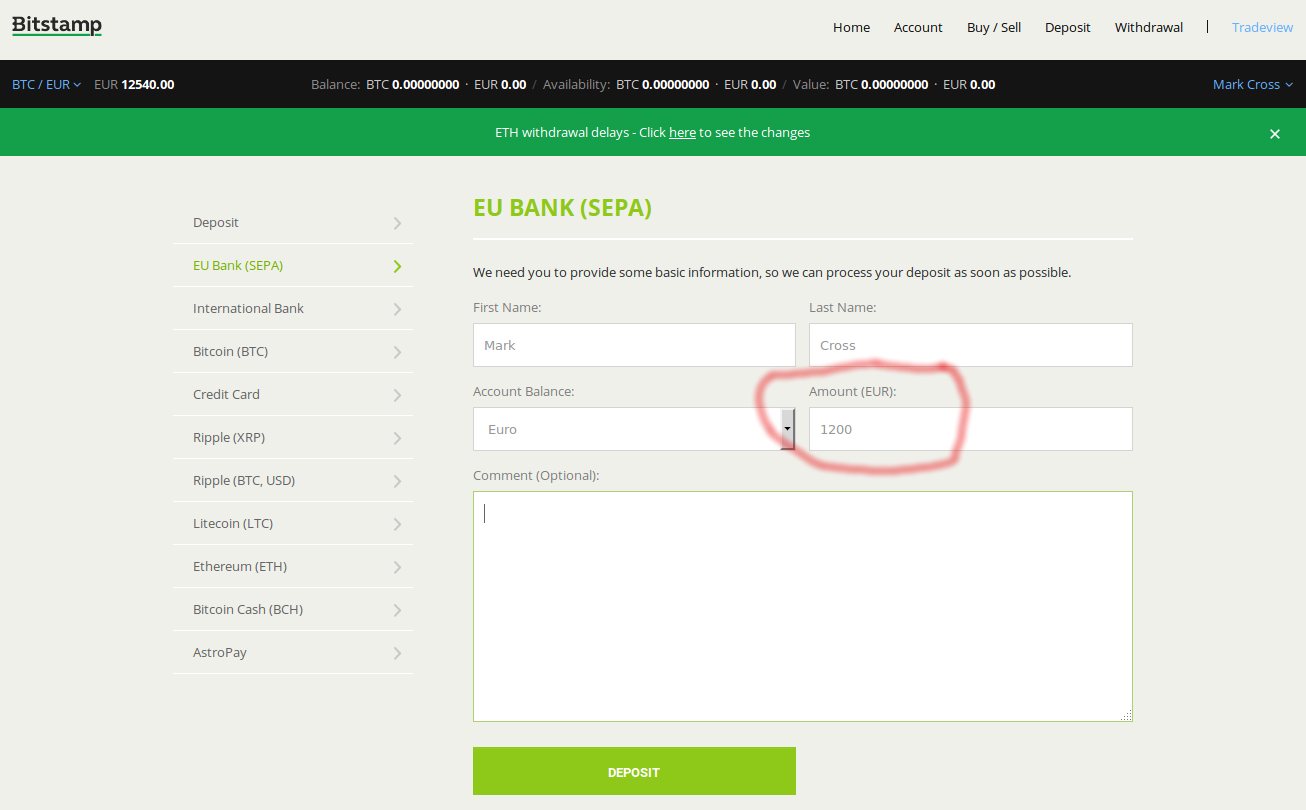Select EU Bank (SEPA) in the sidebar

coord(292,266)
